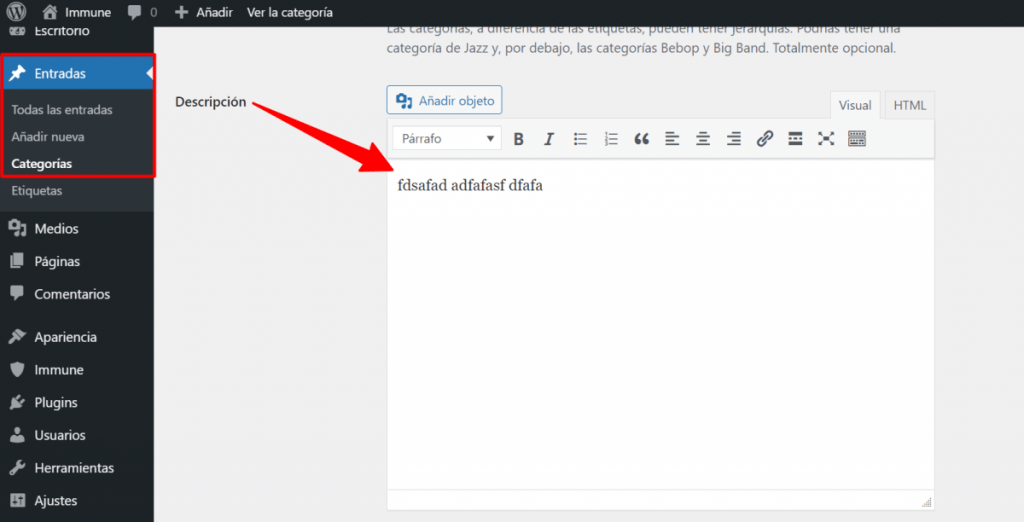Insert a bulleted list
1024x522 pixels.
(580, 139)
